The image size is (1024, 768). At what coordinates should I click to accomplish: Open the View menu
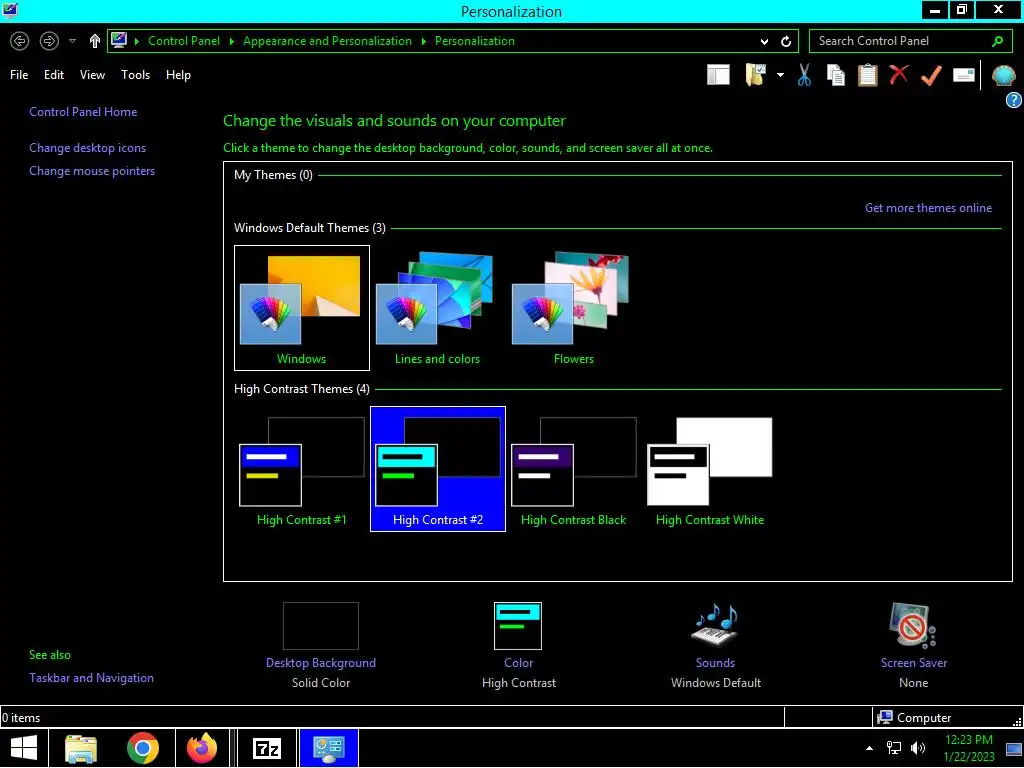coord(92,75)
